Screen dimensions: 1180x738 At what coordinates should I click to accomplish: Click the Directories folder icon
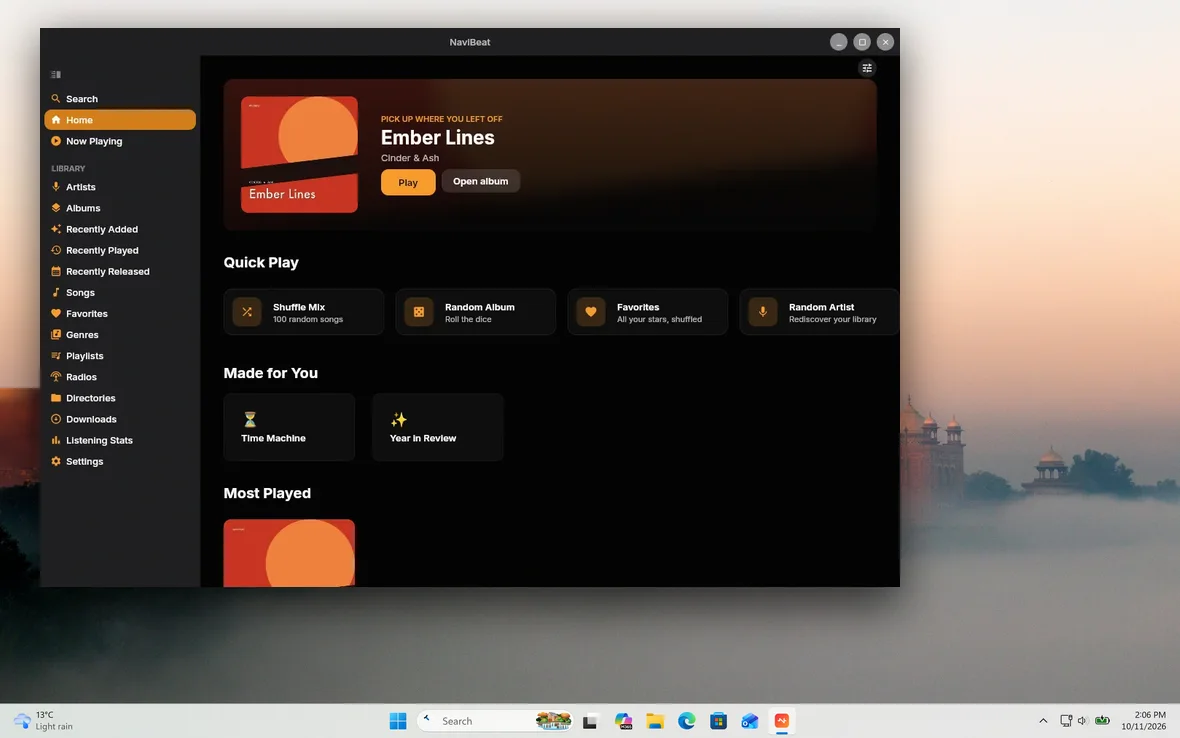tap(56, 397)
